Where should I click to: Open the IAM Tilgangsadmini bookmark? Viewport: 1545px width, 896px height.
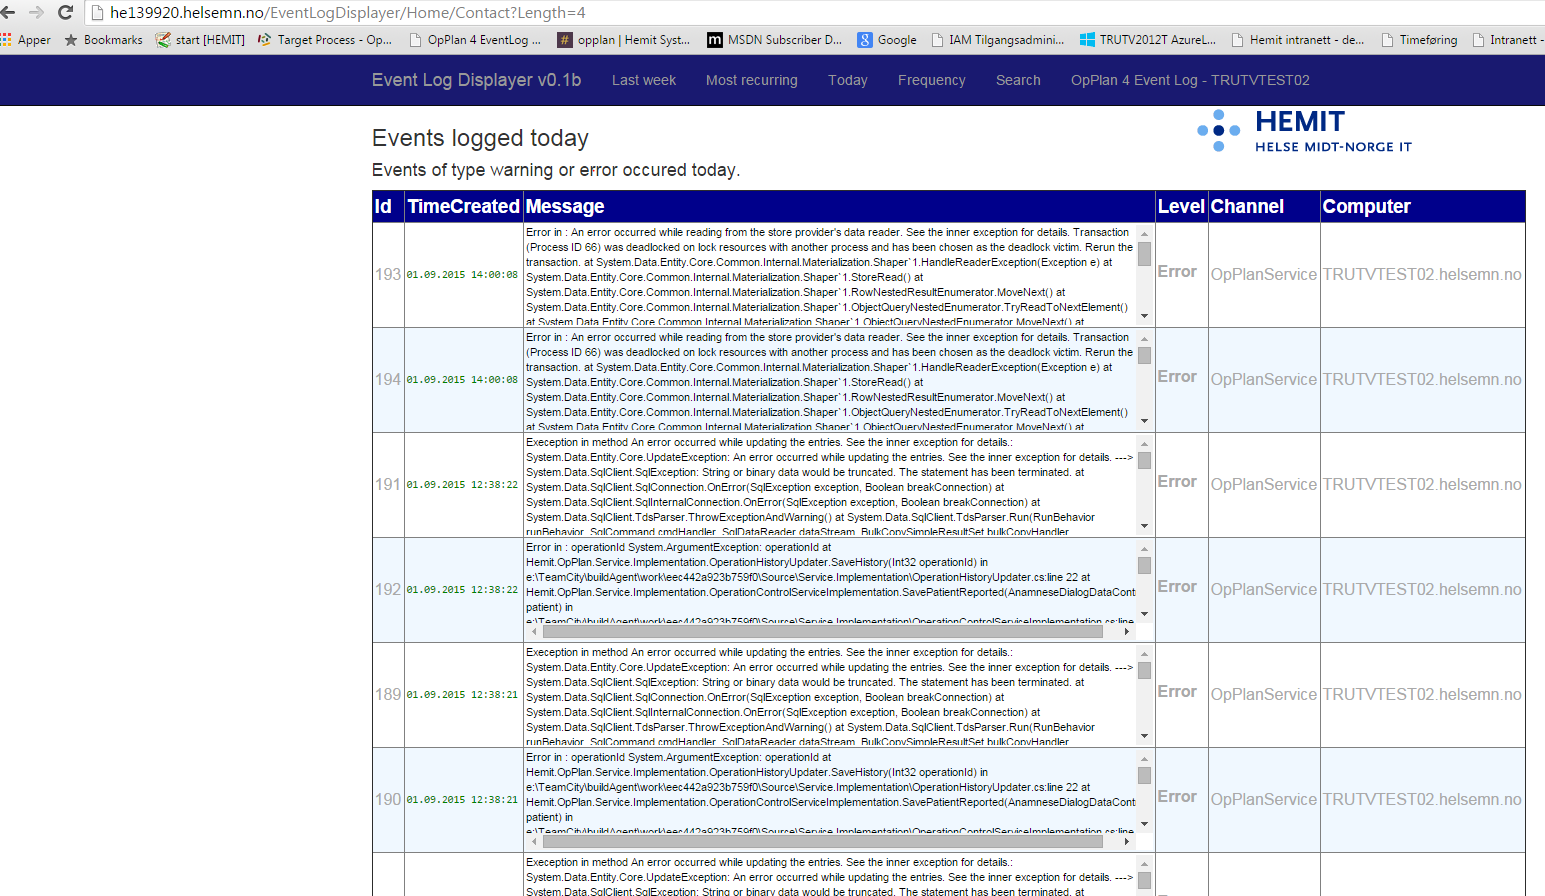coord(998,40)
